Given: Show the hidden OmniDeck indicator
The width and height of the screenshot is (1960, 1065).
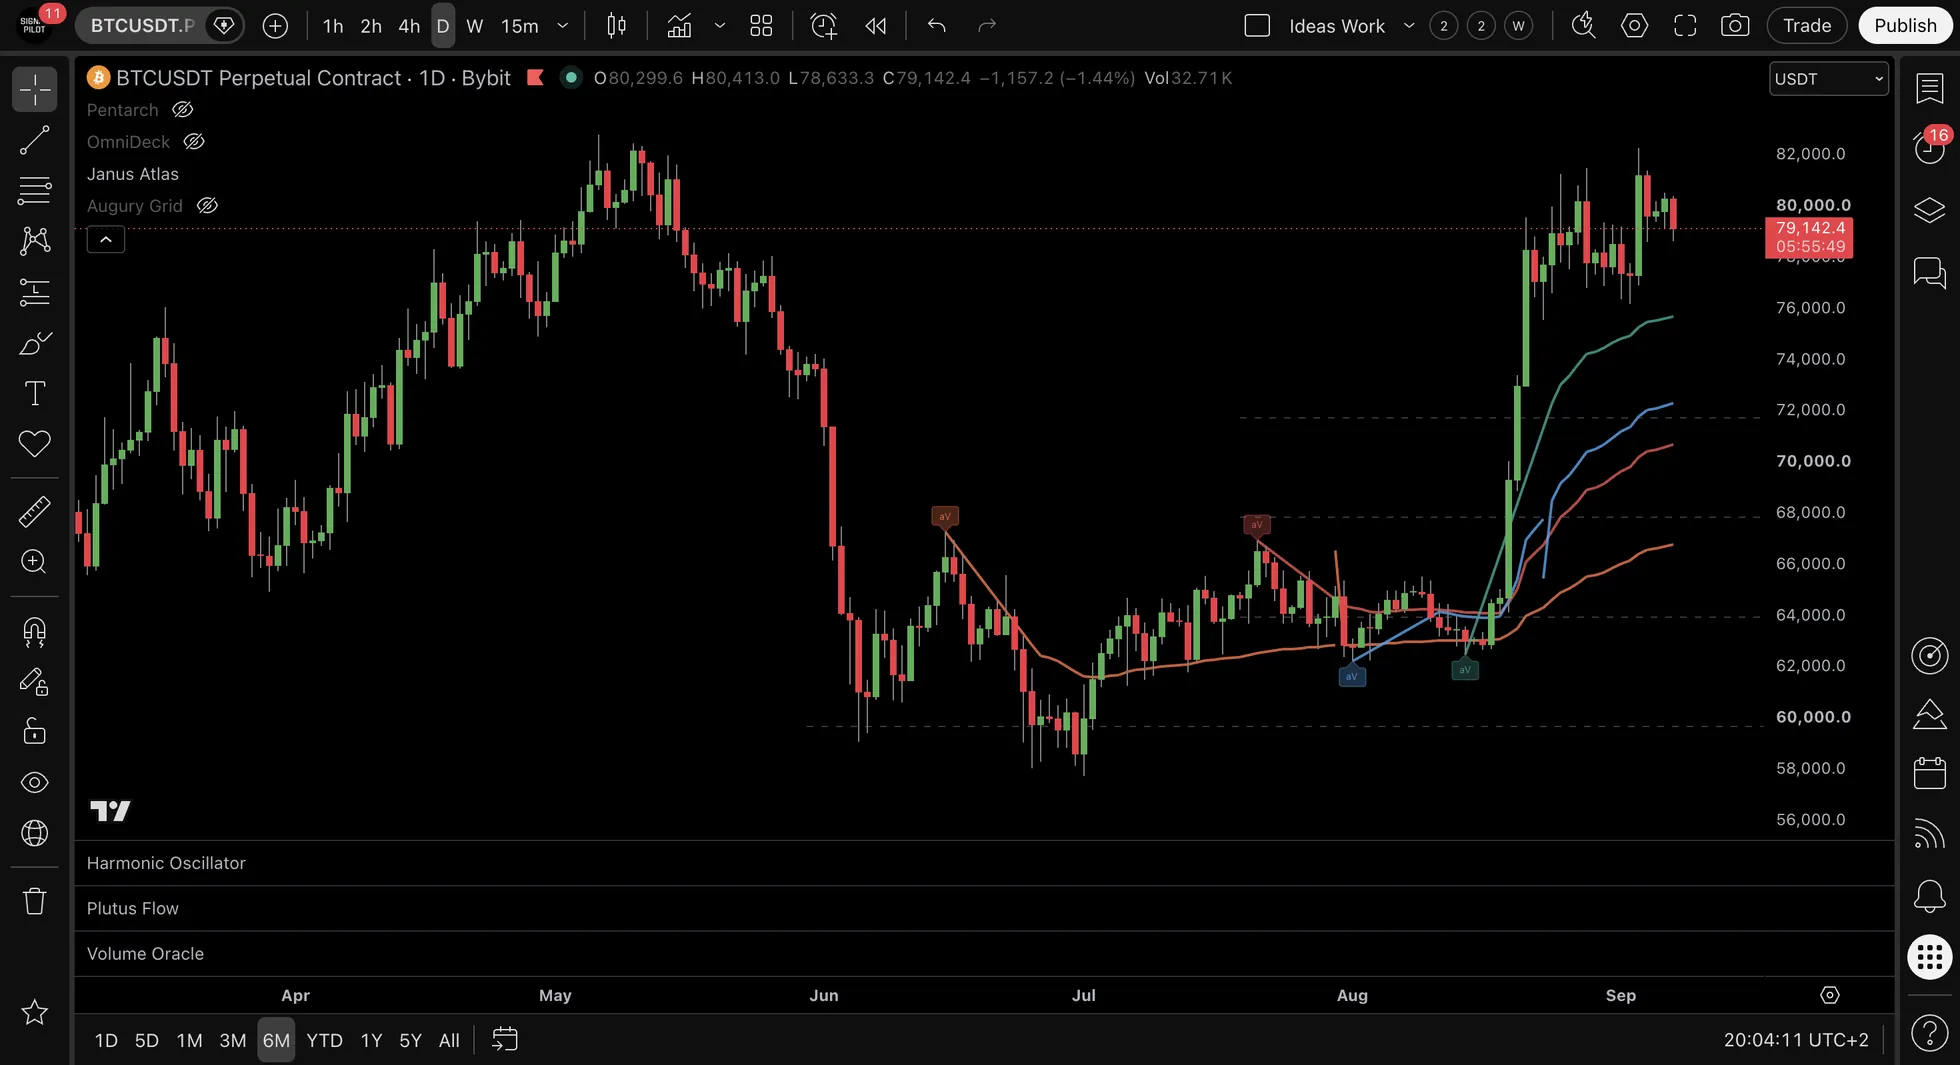Looking at the screenshot, I should [x=194, y=142].
